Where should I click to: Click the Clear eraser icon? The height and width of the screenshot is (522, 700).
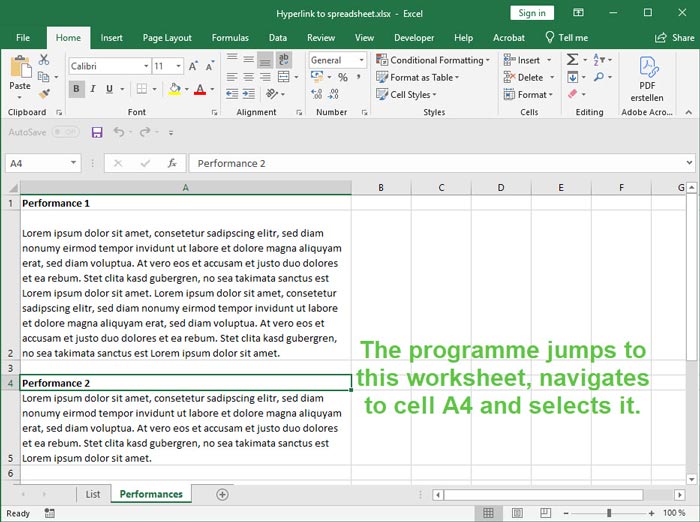(x=572, y=94)
